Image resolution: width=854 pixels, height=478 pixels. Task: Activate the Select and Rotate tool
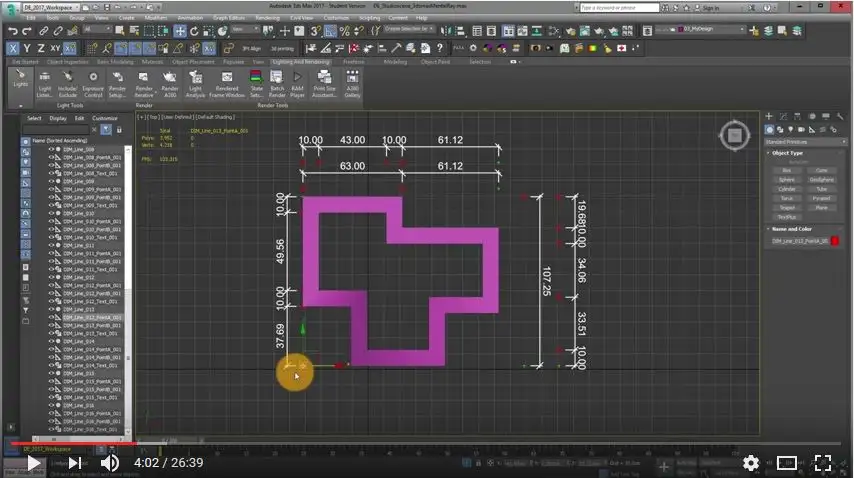[194, 31]
